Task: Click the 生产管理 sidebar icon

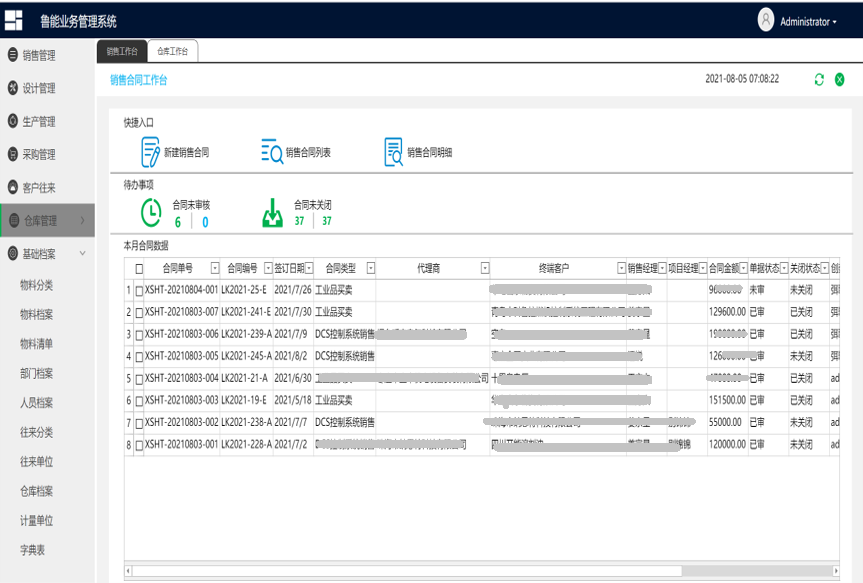Action: [13, 121]
